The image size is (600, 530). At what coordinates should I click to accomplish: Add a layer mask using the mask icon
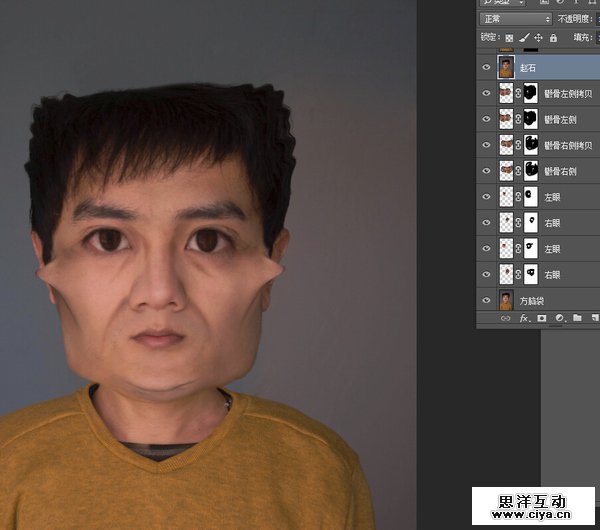tap(541, 318)
